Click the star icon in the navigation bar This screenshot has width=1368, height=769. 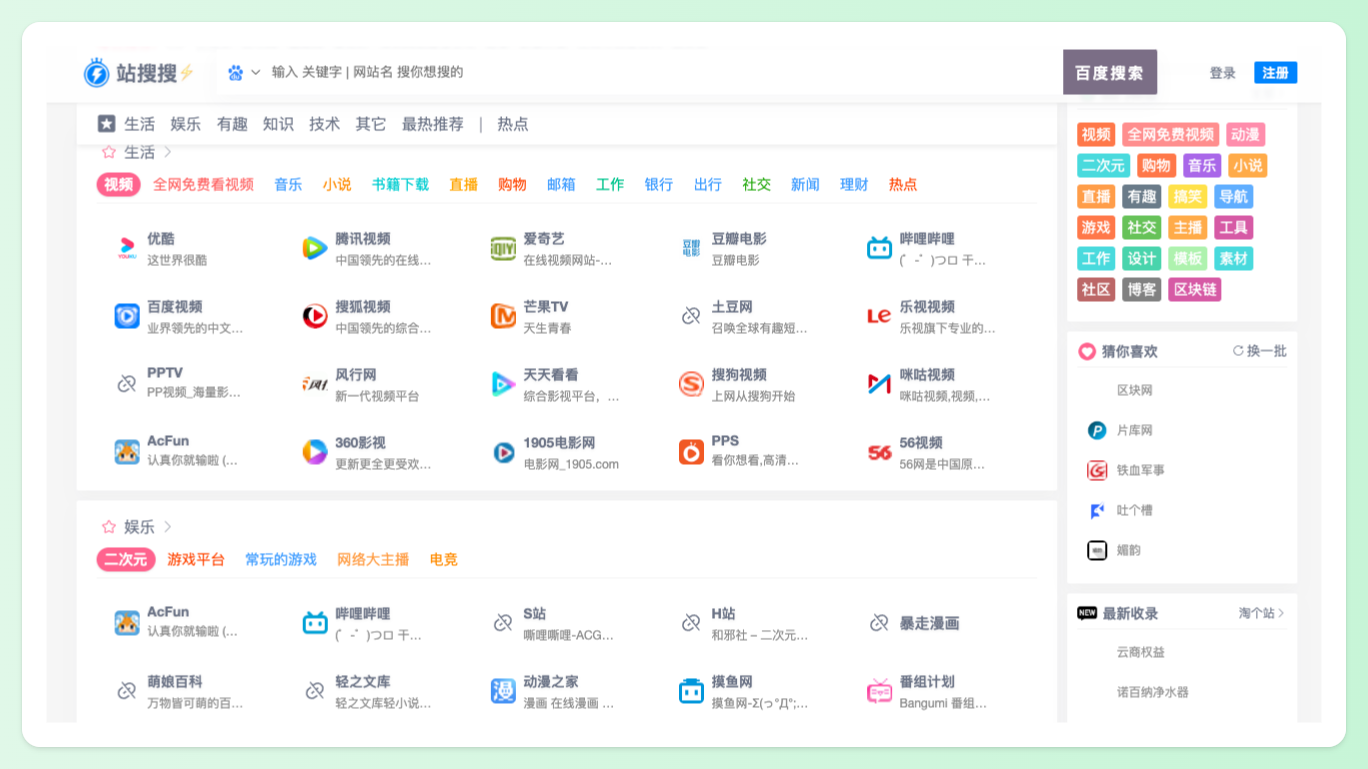click(x=106, y=124)
